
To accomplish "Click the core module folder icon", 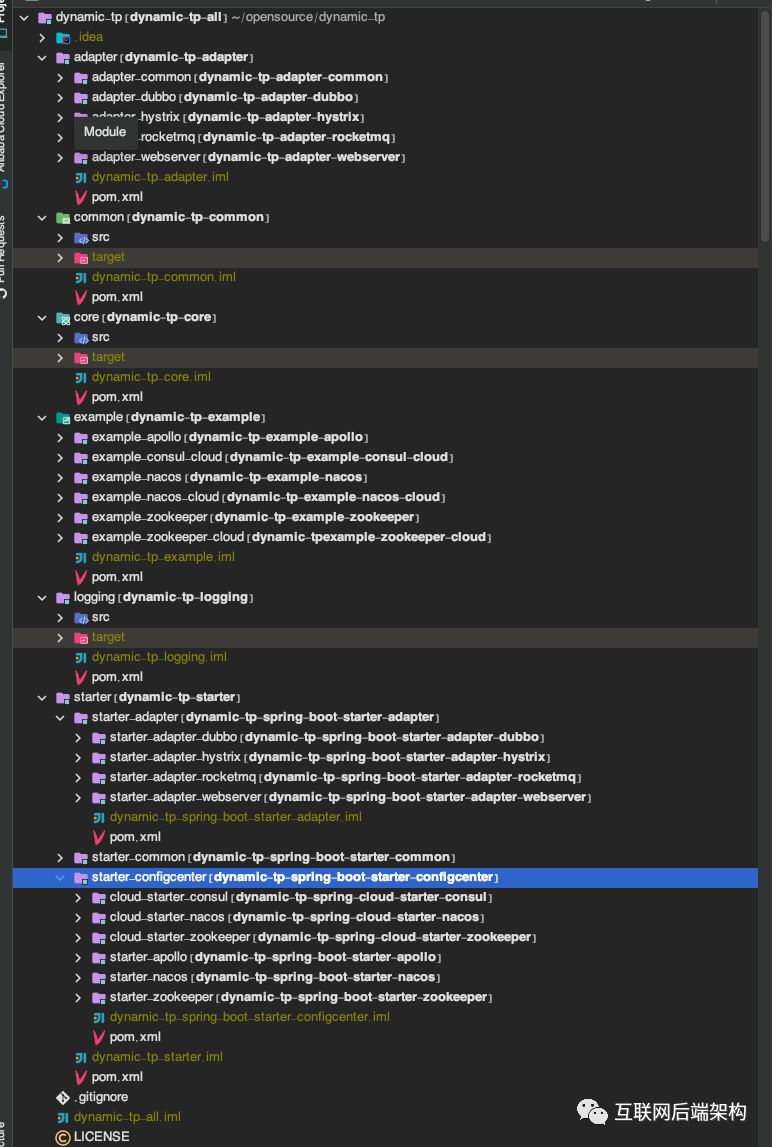I will click(x=63, y=317).
